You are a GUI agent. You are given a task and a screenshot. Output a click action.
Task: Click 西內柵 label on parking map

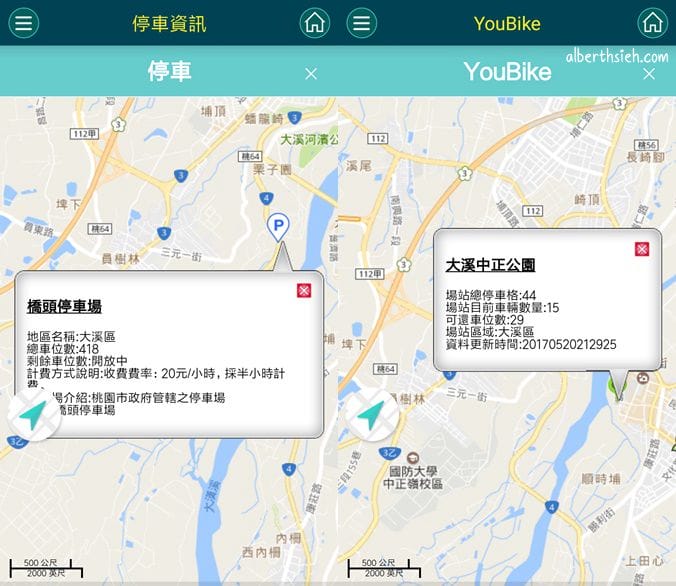point(261,552)
